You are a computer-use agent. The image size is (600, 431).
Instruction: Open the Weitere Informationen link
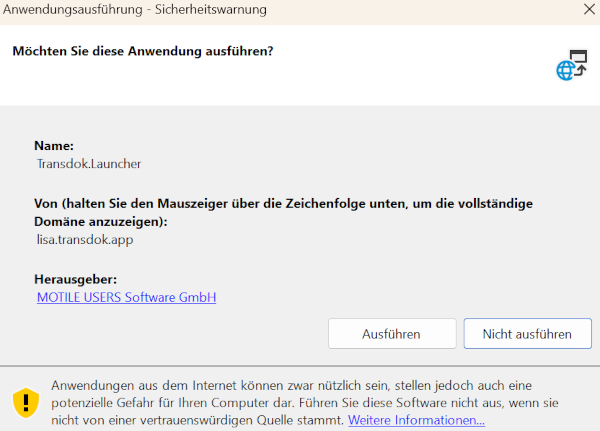(x=416, y=420)
